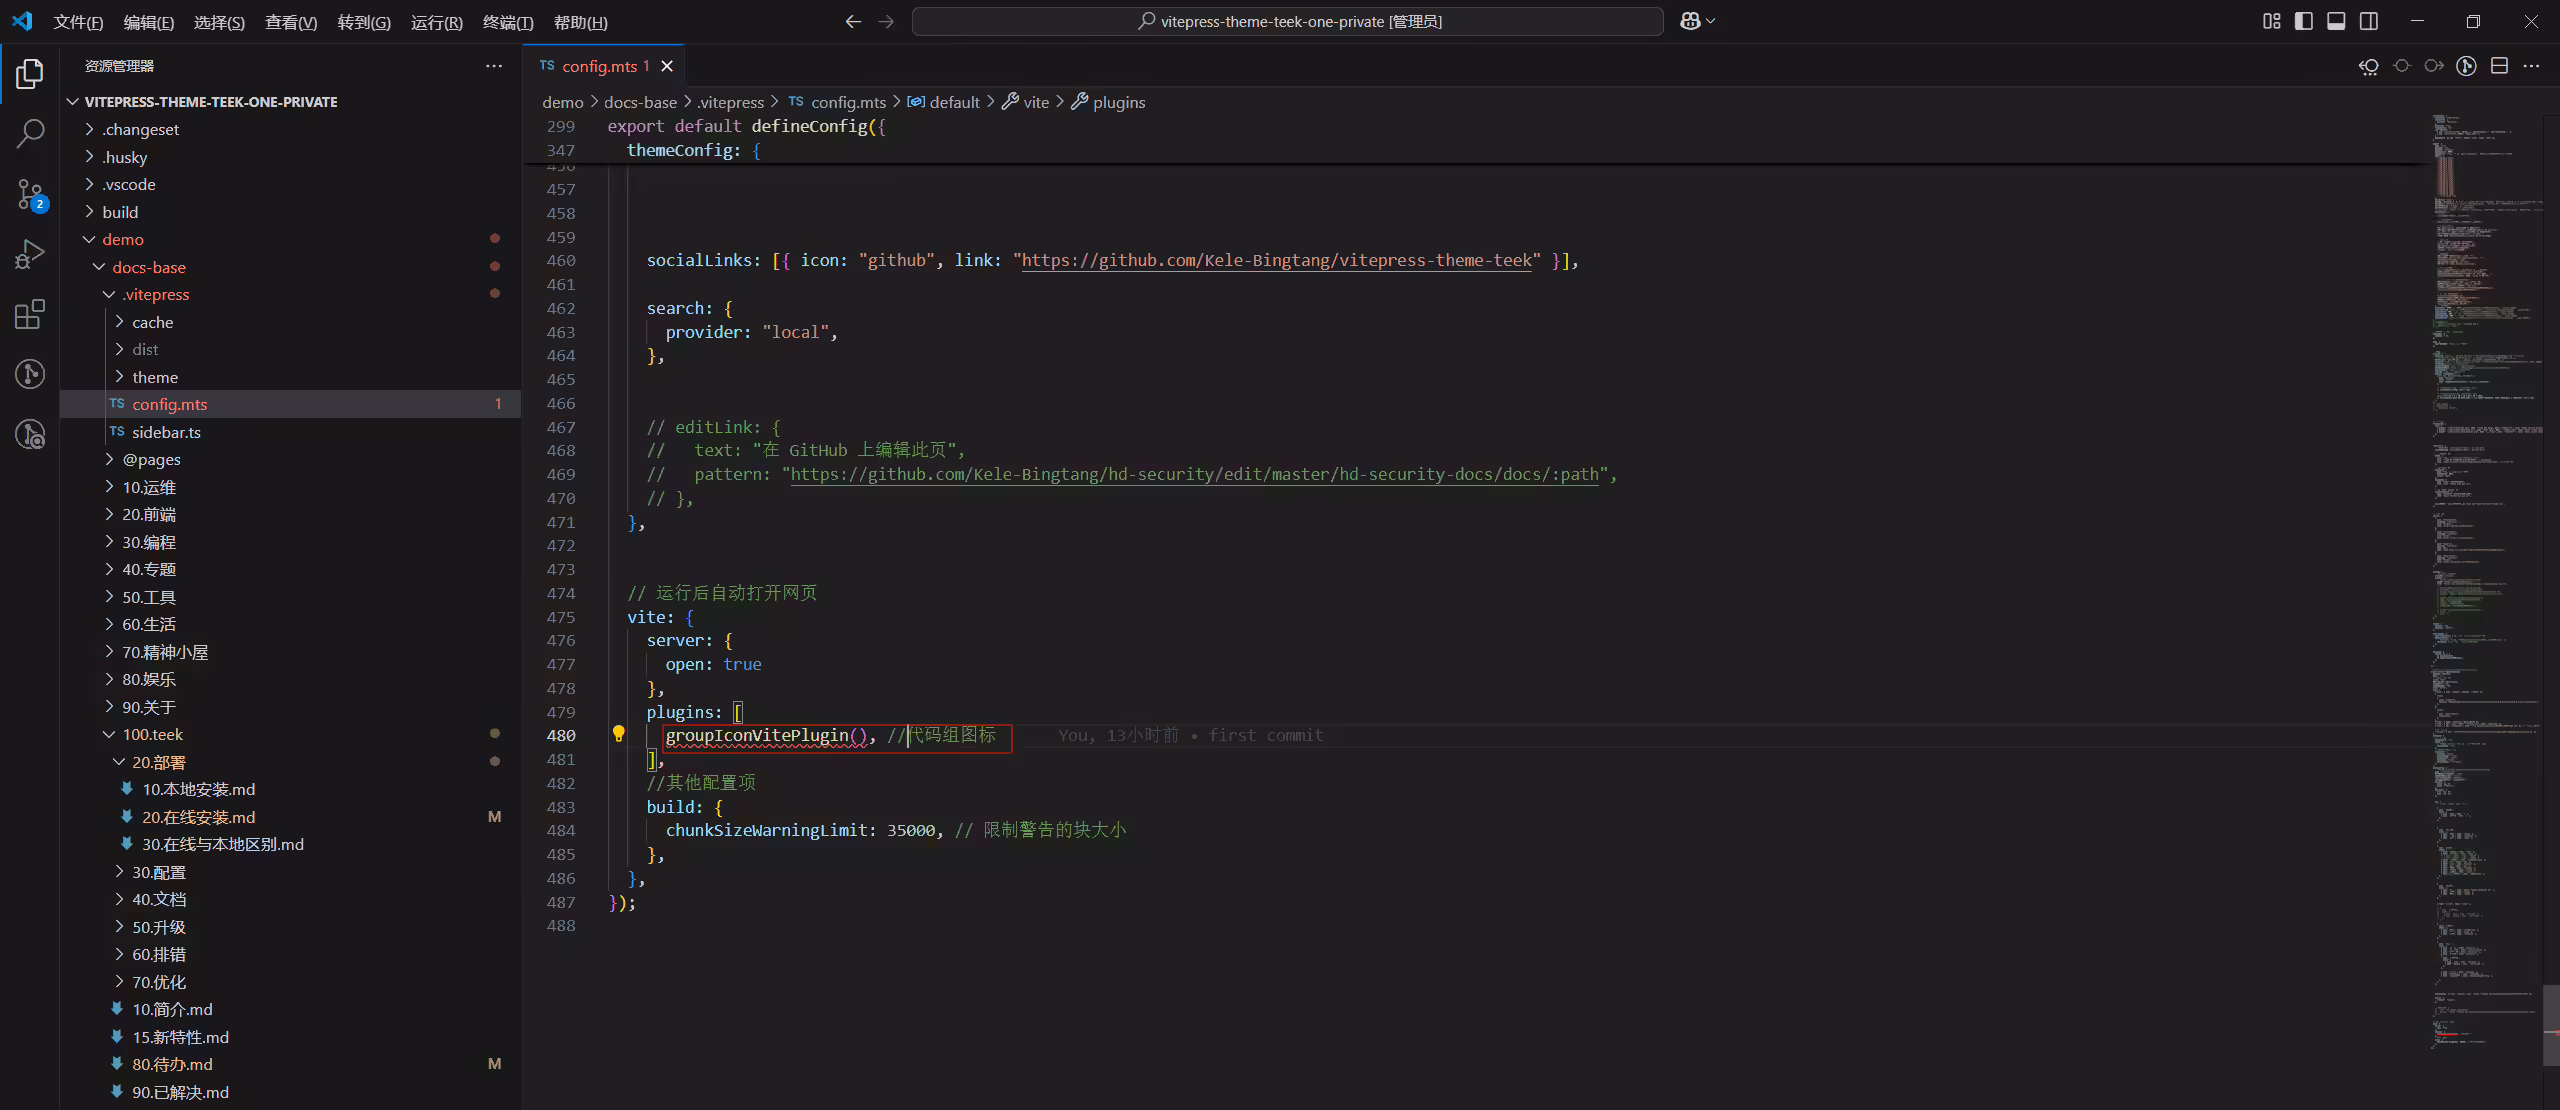Click breadcrumb item plugins

(x=1108, y=102)
